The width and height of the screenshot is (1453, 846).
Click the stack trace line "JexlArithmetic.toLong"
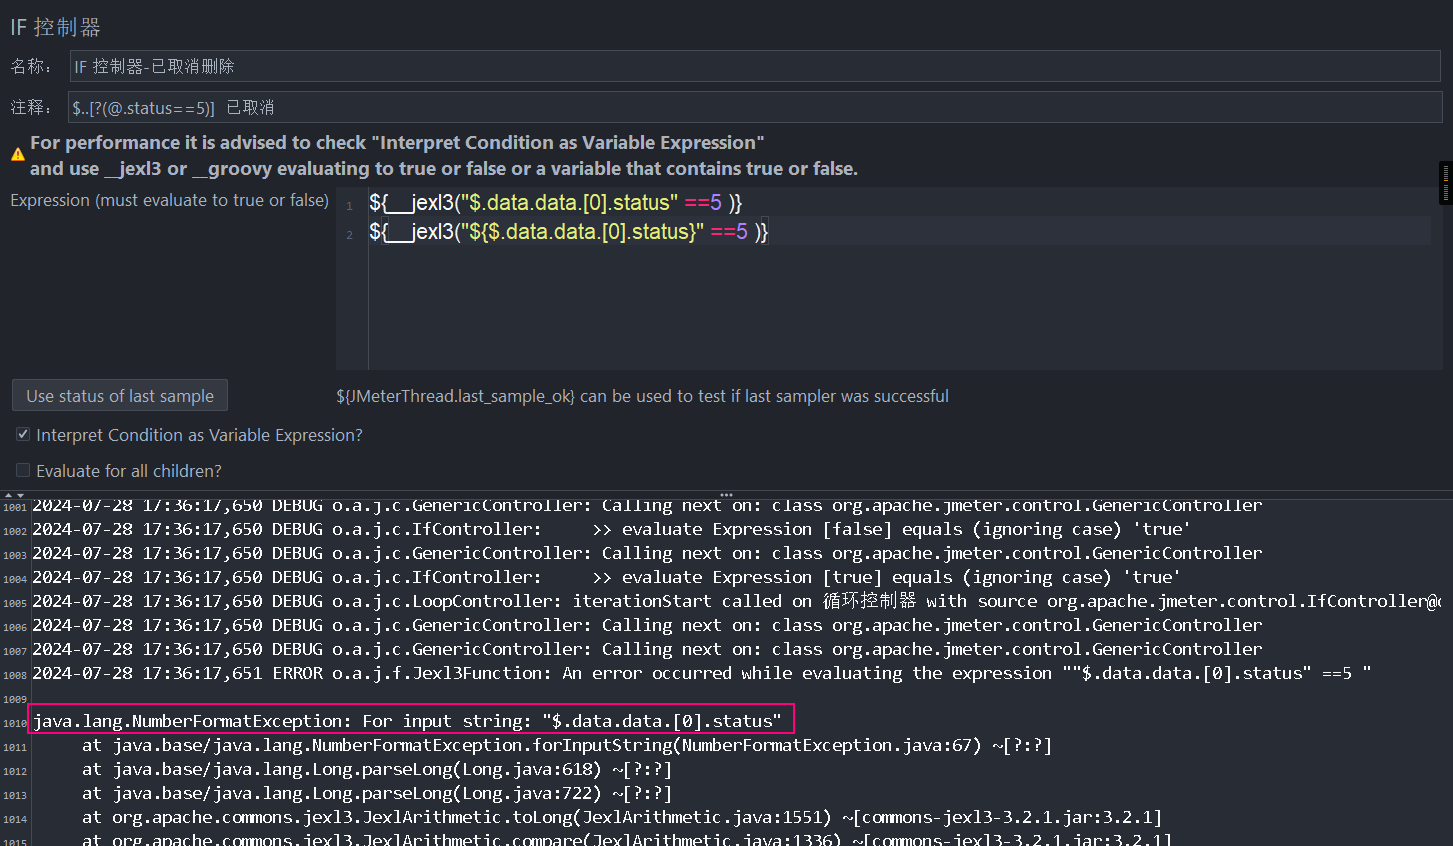click(x=622, y=817)
